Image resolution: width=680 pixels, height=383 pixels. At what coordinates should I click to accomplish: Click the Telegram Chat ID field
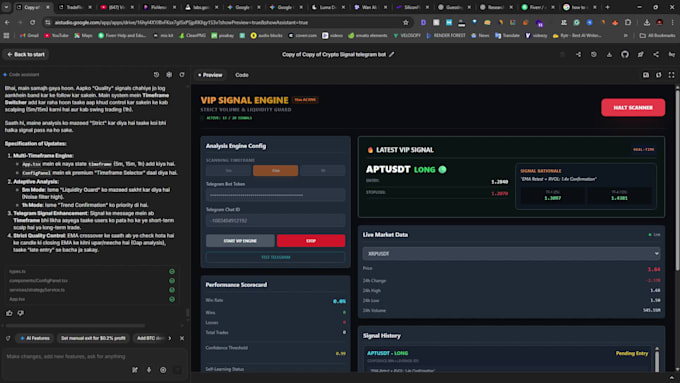point(275,221)
